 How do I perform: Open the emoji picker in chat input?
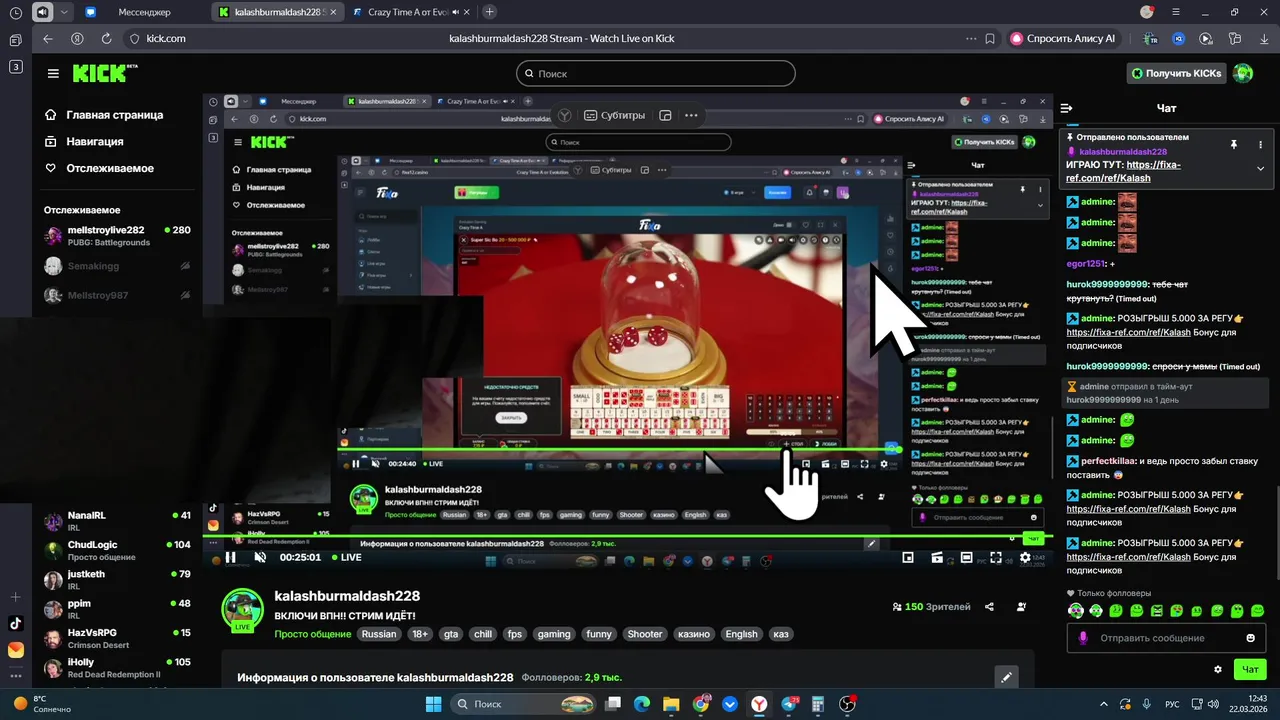[x=1250, y=638]
